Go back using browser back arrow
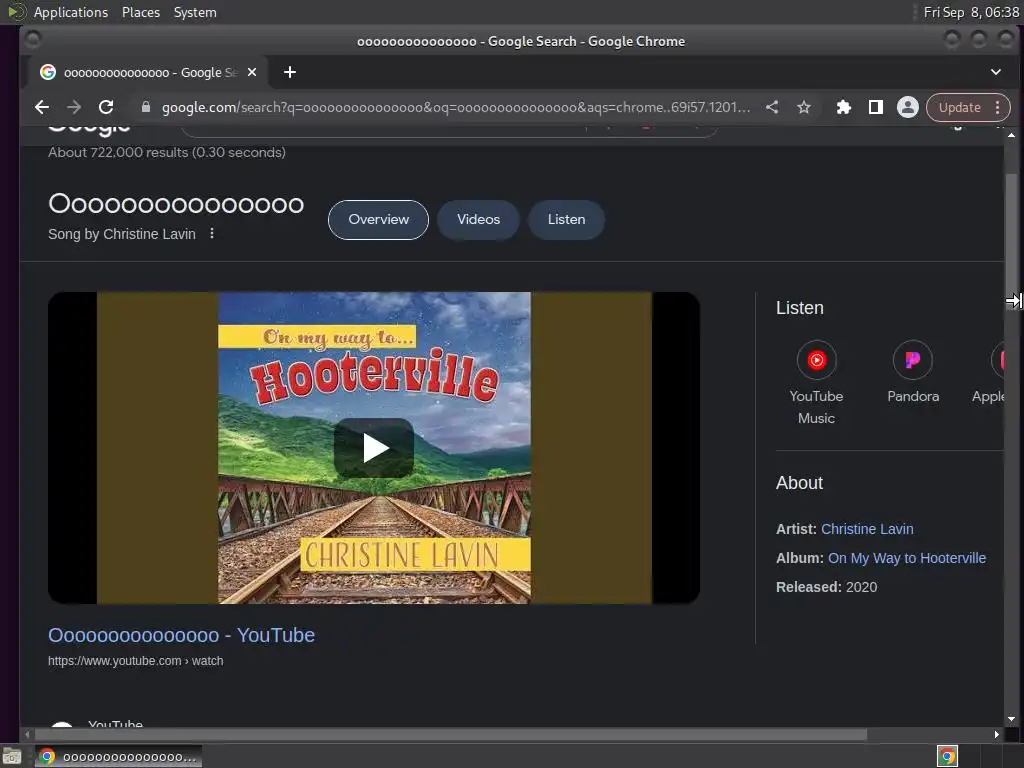This screenshot has width=1024, height=768. tap(42, 107)
